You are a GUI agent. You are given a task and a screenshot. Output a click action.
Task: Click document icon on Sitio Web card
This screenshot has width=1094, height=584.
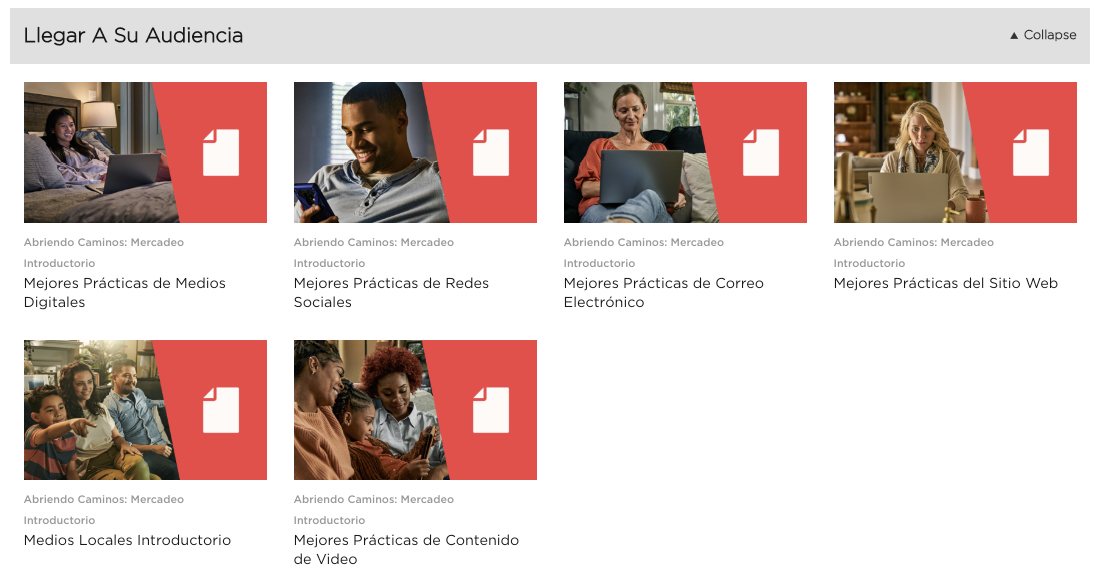pyautogui.click(x=1031, y=152)
